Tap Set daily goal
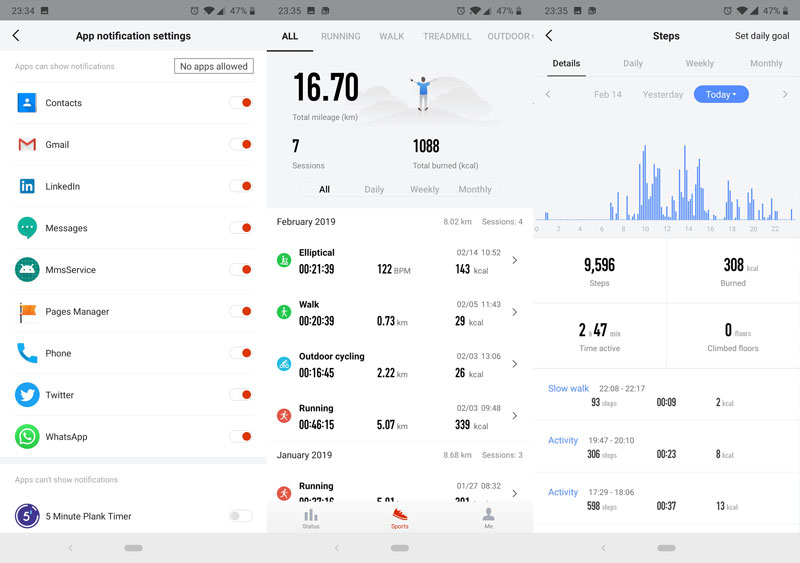This screenshot has width=800, height=563. [762, 36]
